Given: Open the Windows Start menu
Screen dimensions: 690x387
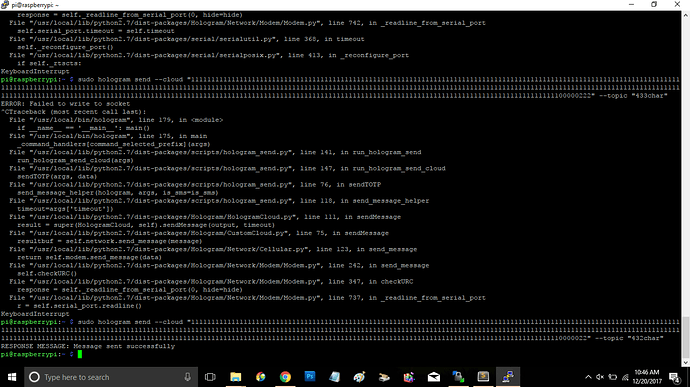Looking at the screenshot, I should [12, 377].
